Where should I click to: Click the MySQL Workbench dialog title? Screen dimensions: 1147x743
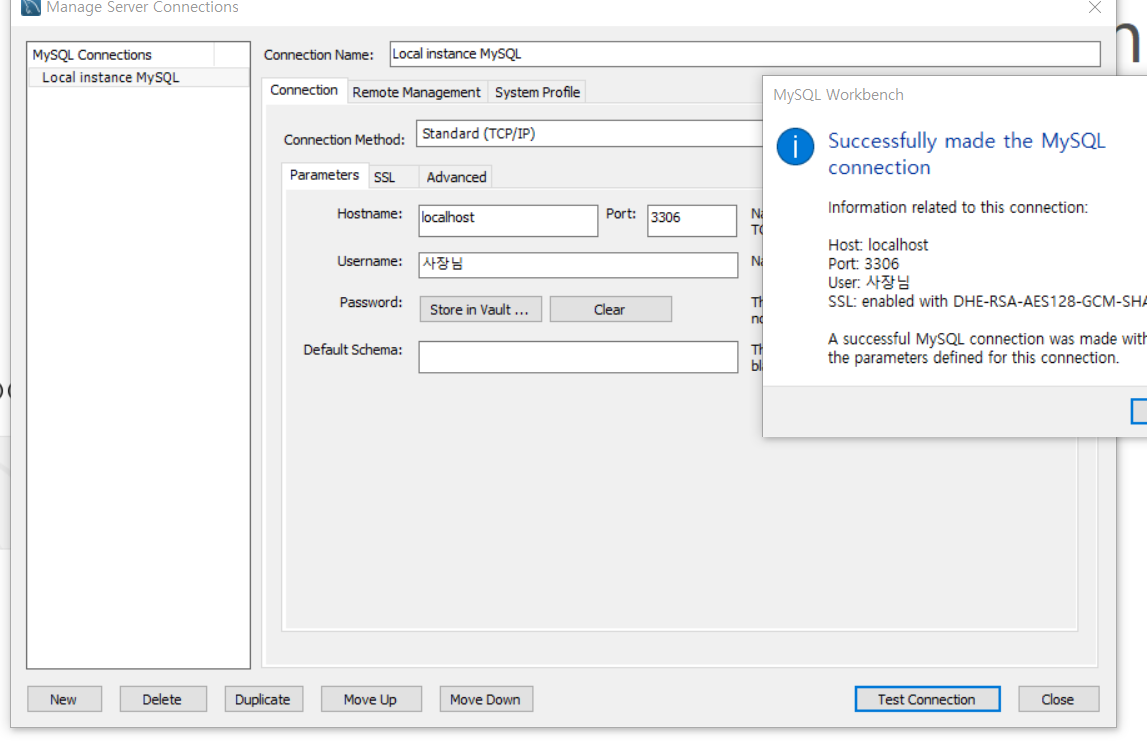pos(838,95)
